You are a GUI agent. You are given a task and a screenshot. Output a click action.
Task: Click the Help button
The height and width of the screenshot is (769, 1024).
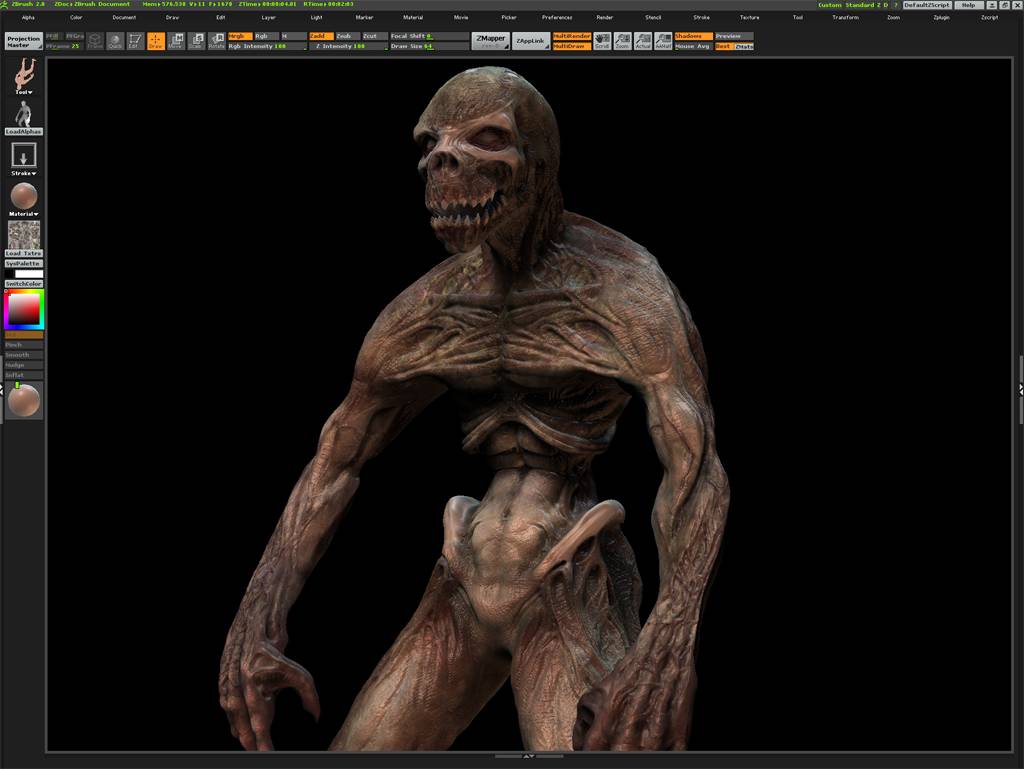[968, 5]
